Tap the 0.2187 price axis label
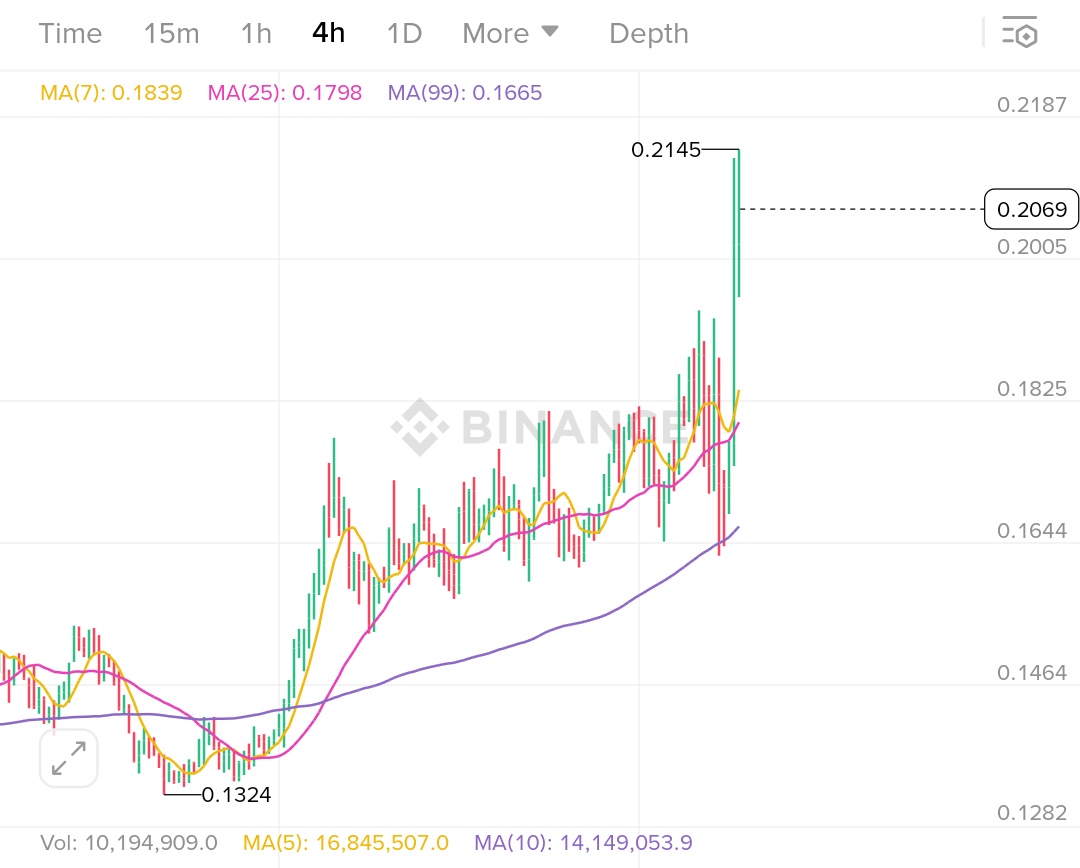 [x=1032, y=105]
